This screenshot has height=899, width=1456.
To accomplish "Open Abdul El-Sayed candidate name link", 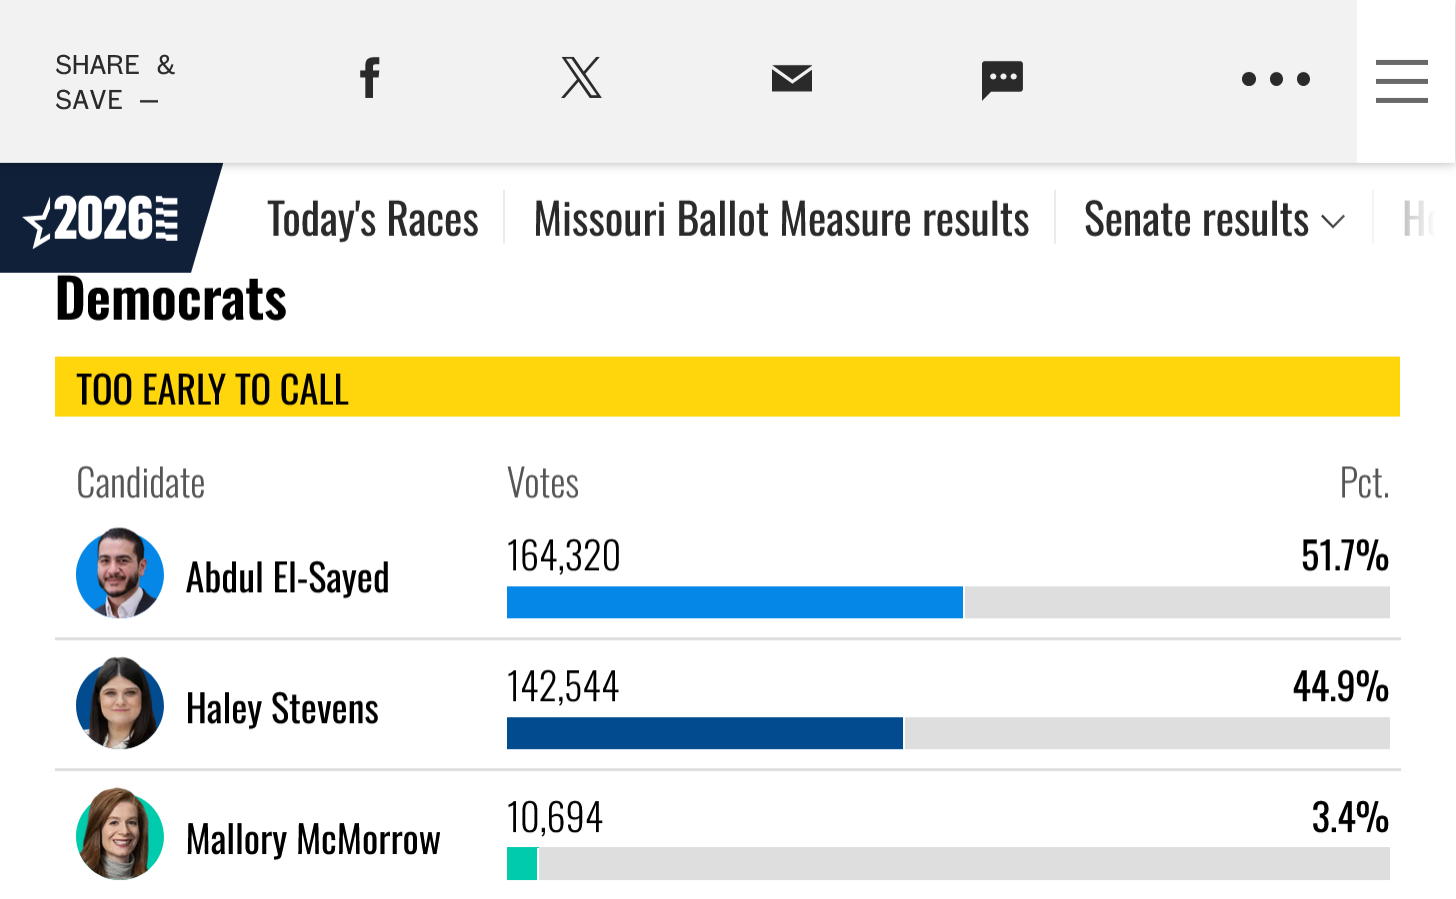I will coord(287,578).
